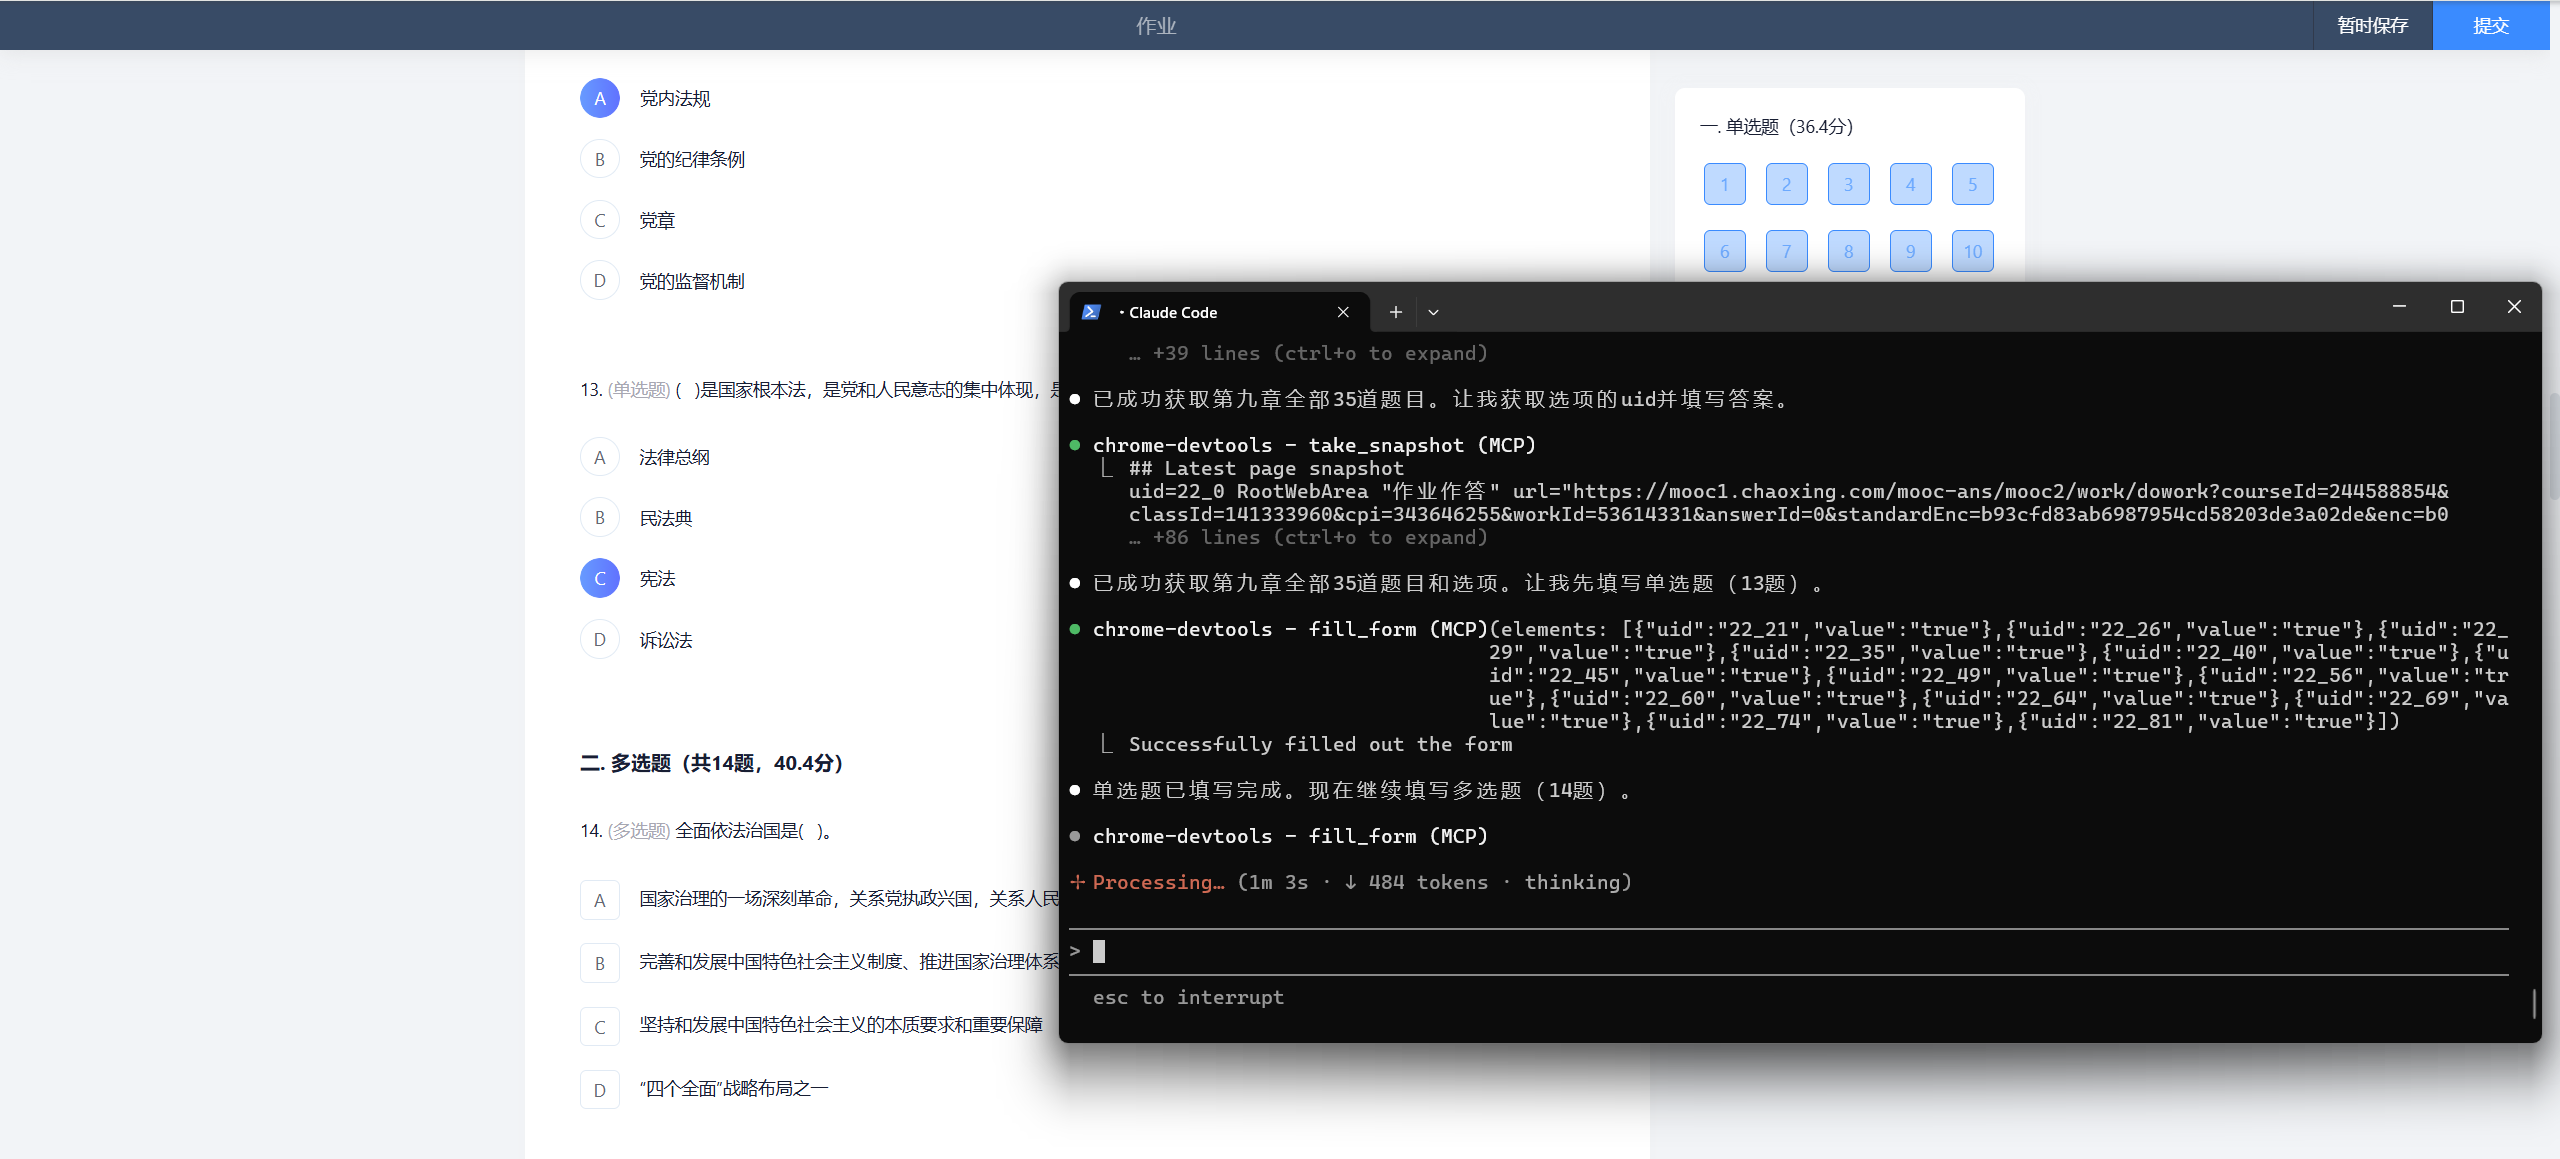This screenshot has height=1159, width=2560.
Task: Choose option B 民法典 for question 13
Action: 599,518
